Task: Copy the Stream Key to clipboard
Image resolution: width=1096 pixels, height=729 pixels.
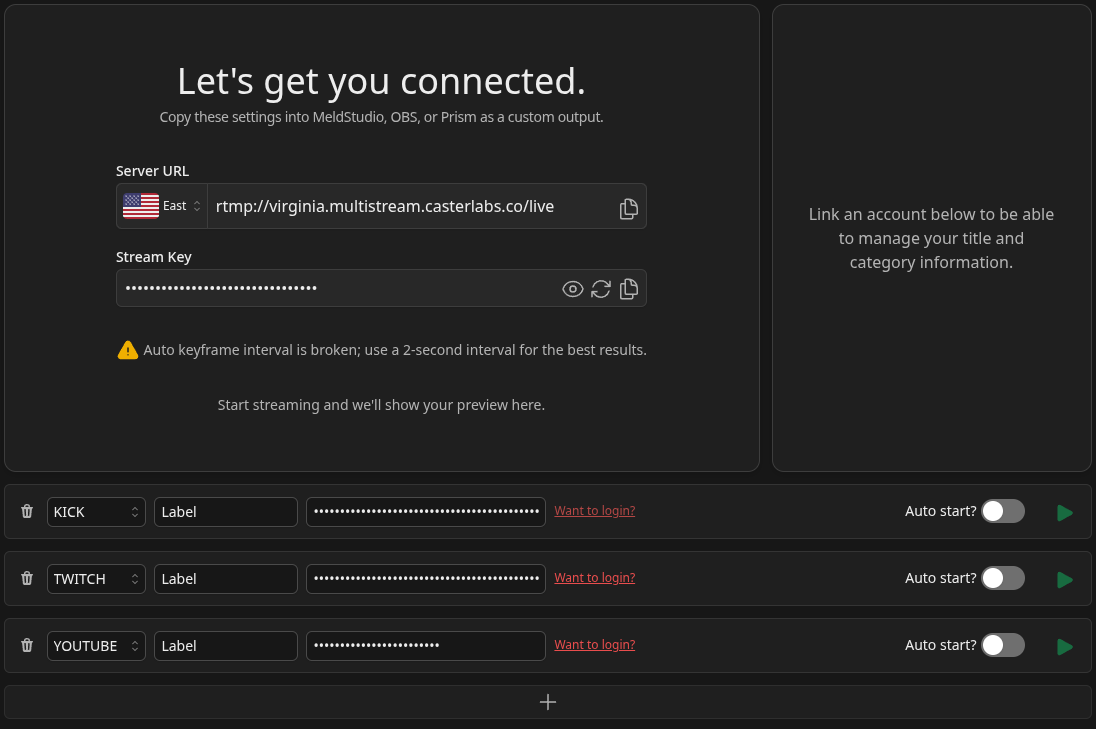Action: point(629,288)
